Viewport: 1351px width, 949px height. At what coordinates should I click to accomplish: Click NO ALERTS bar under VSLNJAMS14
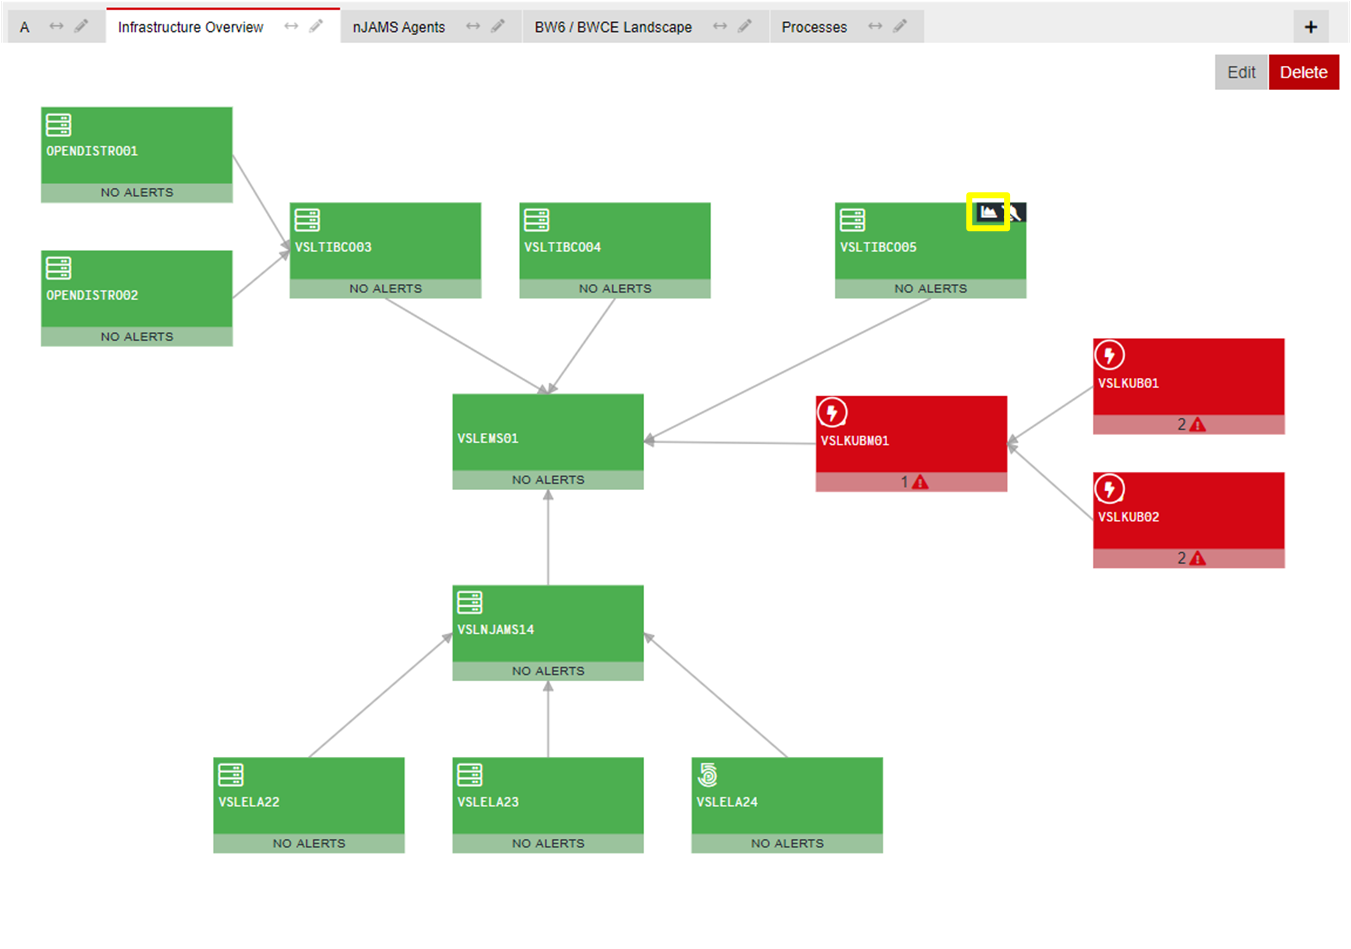pos(548,671)
